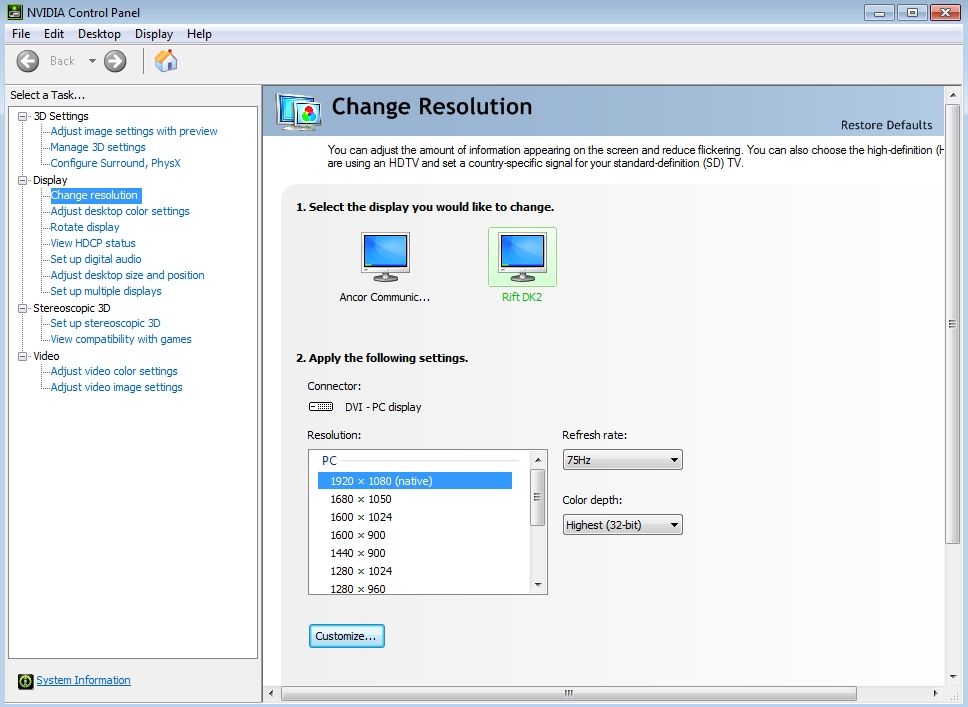The image size is (968, 707).
Task: Click the Forward arrow icon
Action: point(115,61)
